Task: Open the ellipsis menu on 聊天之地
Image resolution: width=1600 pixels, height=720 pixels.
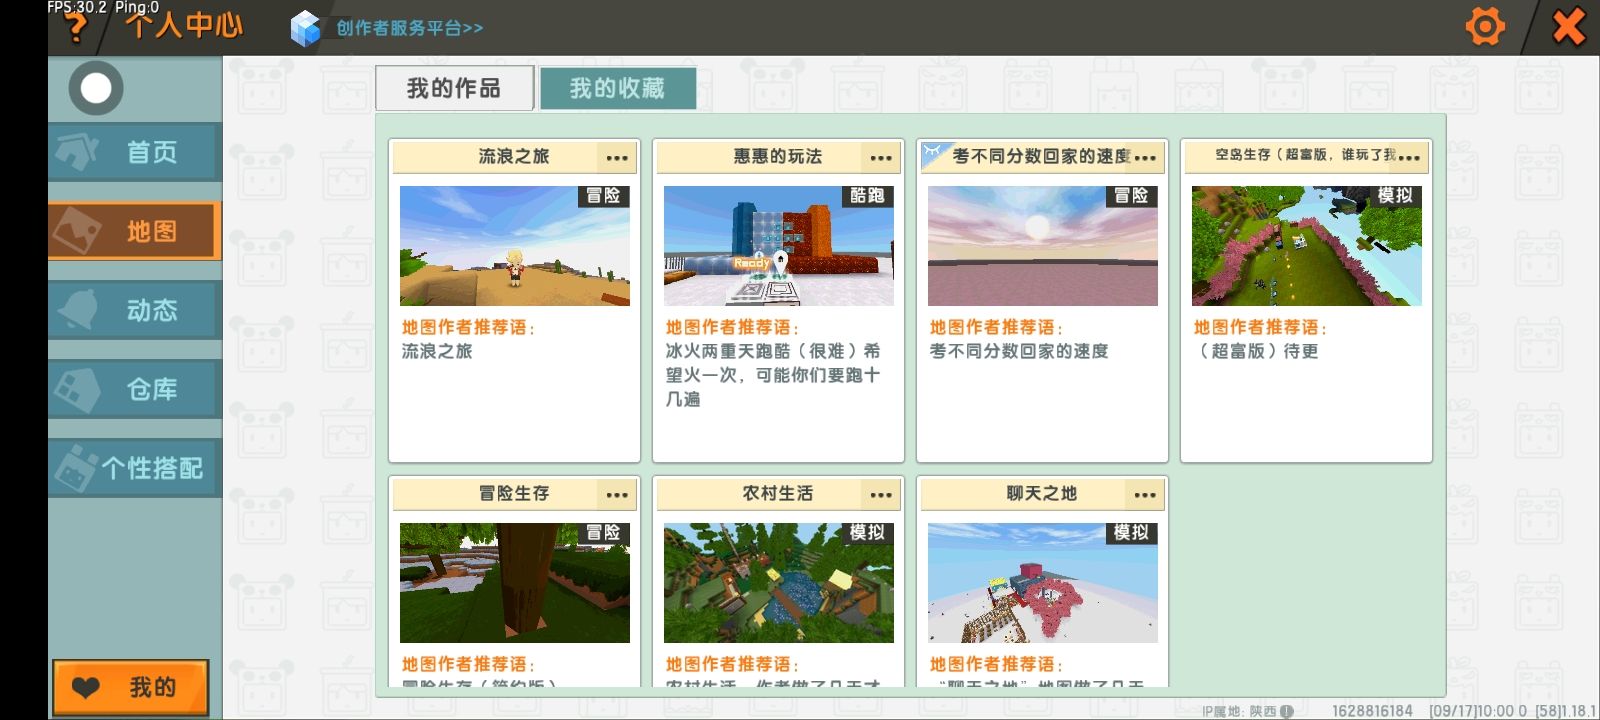Action: 1145,494
